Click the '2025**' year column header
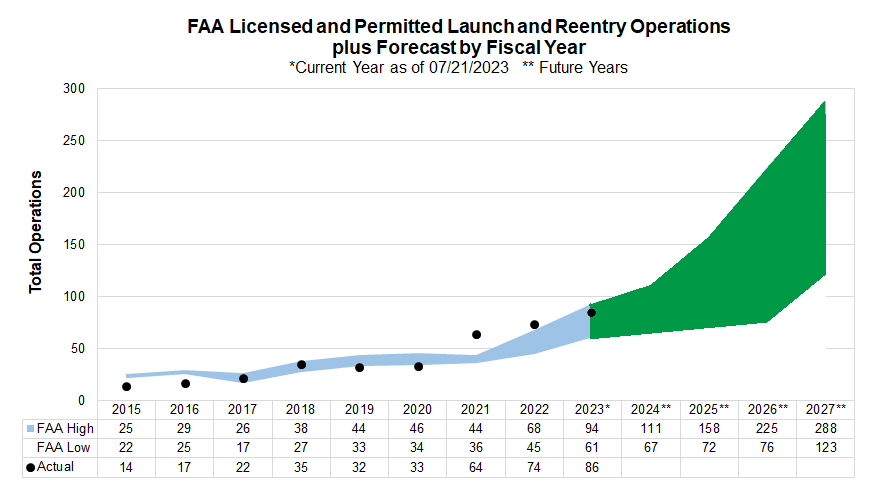 709,410
